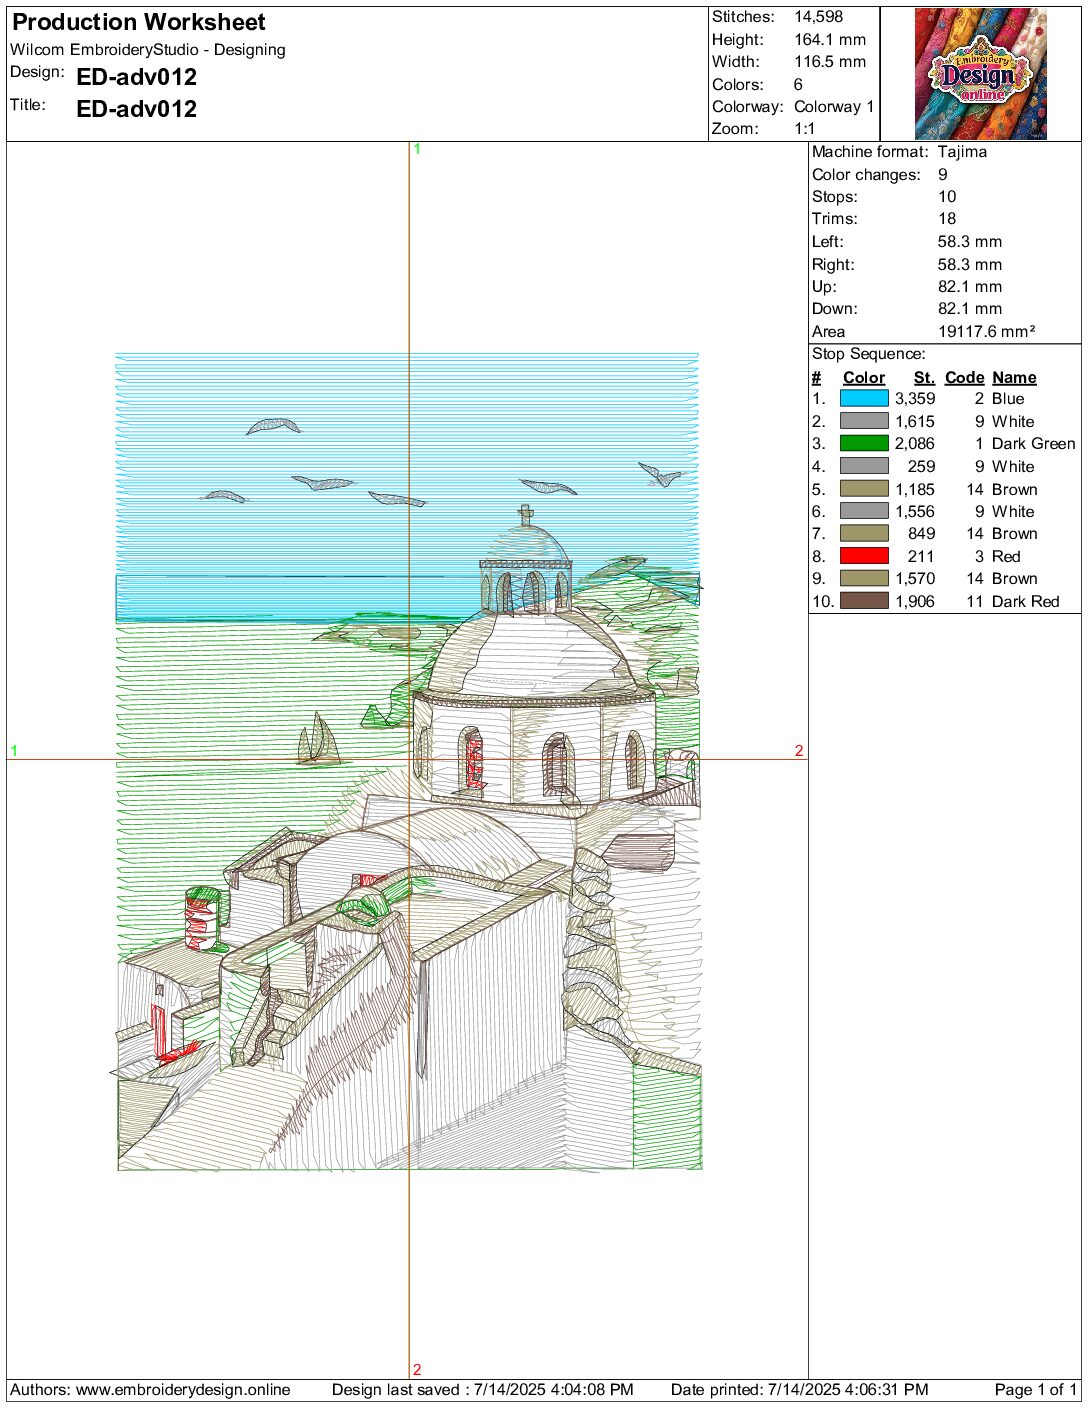
Task: Click the blue color swatch in row 1
Action: (x=864, y=398)
